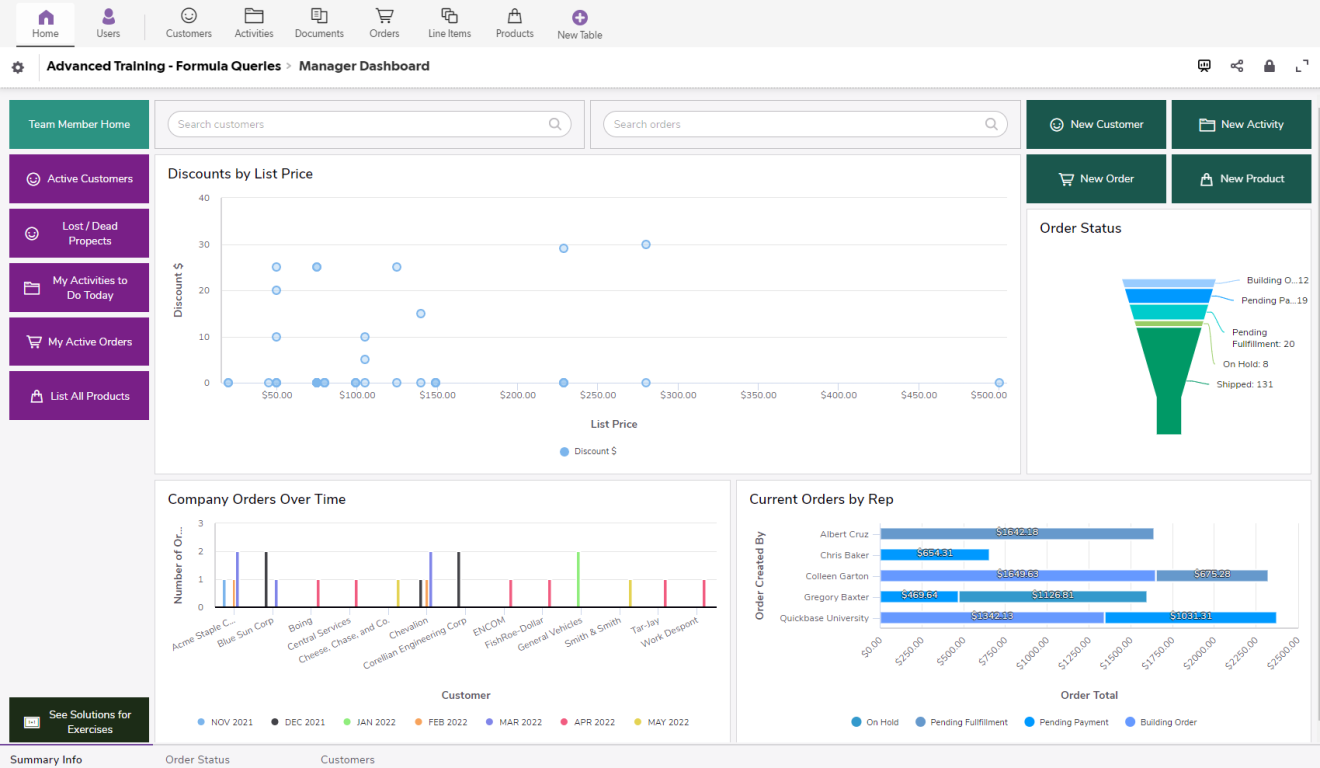Image resolution: width=1320 pixels, height=768 pixels.
Task: Click the New Order button
Action: point(1095,179)
